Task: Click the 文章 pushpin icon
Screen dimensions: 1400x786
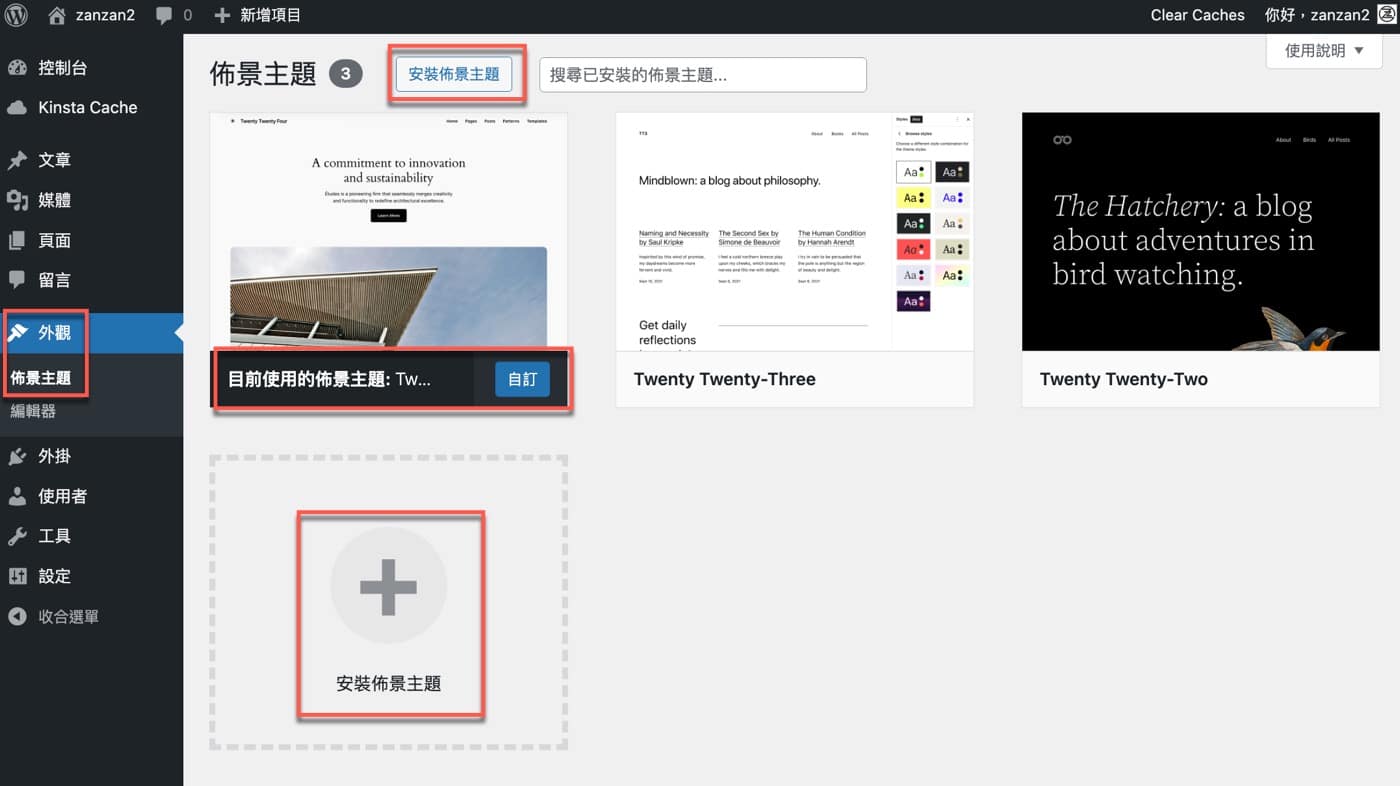Action: pos(17,160)
